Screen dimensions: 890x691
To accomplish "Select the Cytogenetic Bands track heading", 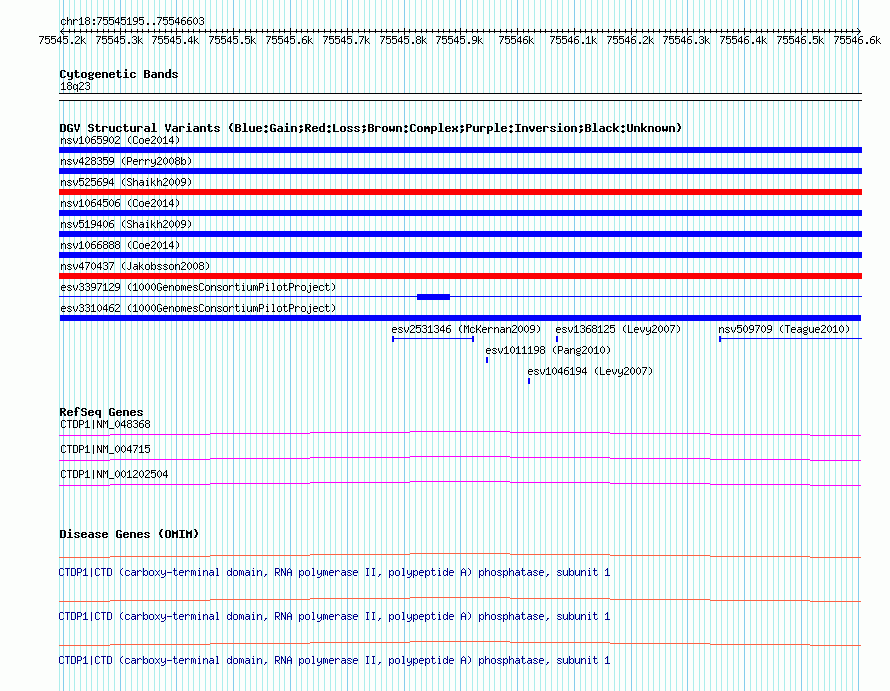I will 119,74.
